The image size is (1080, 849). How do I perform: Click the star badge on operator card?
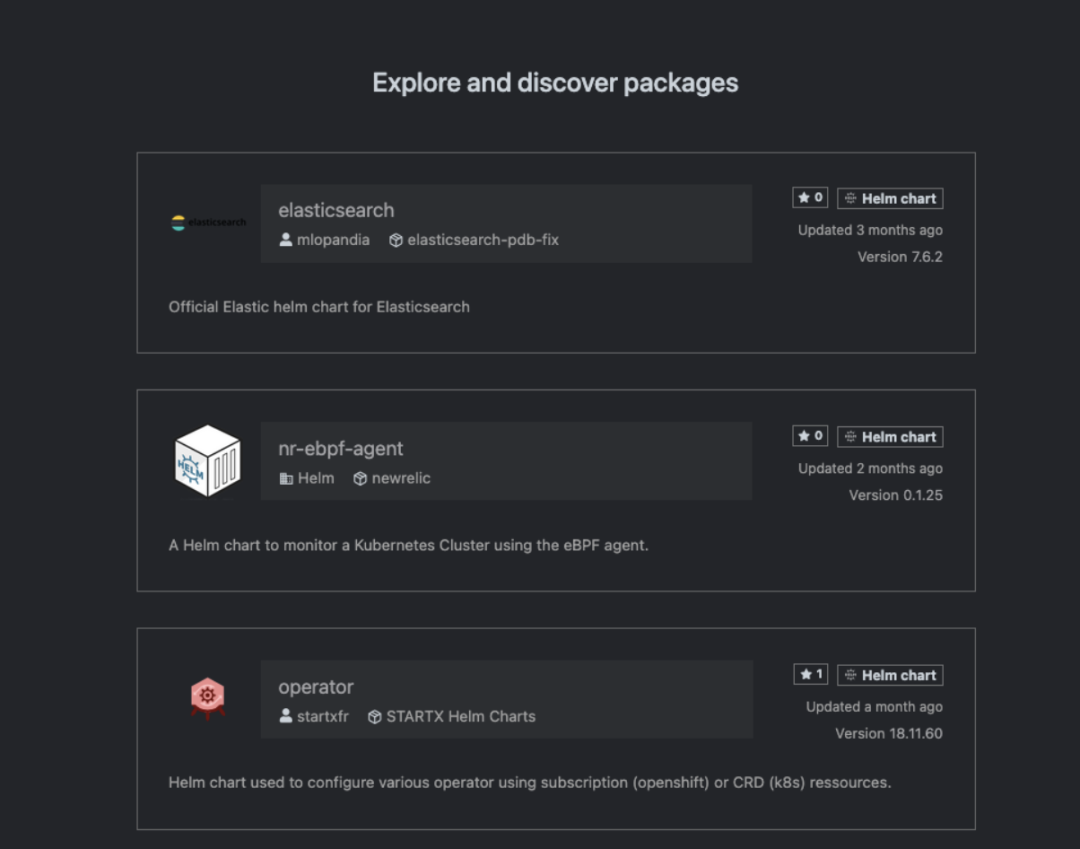(x=810, y=675)
